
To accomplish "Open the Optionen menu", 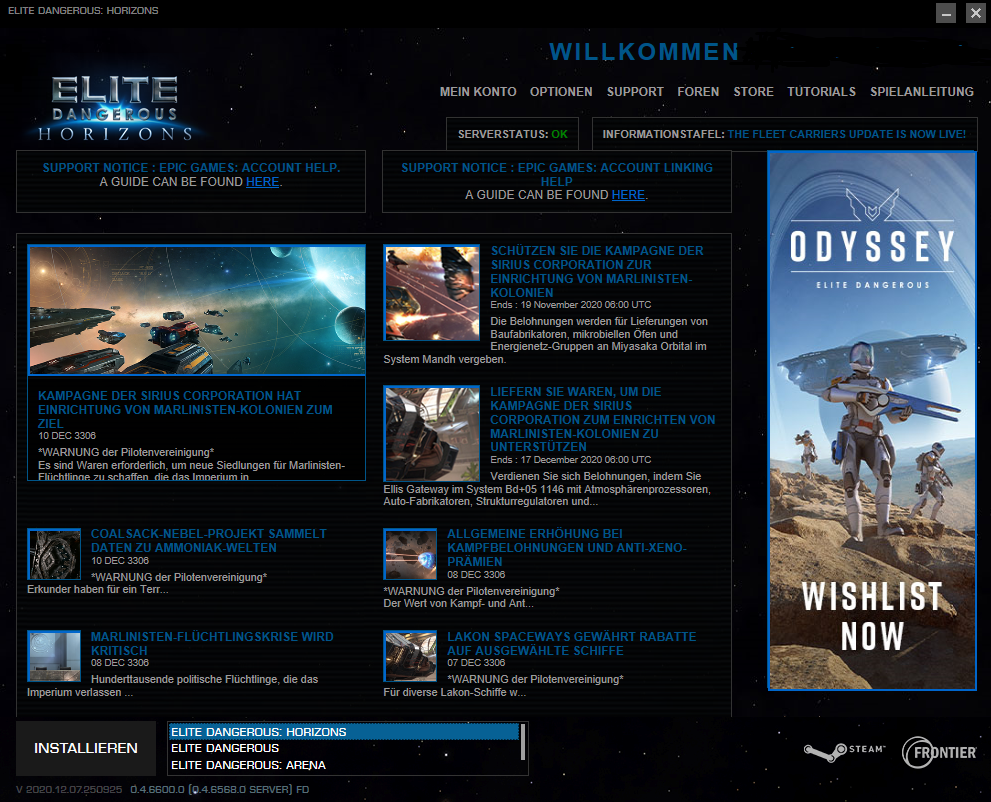I will pos(561,92).
